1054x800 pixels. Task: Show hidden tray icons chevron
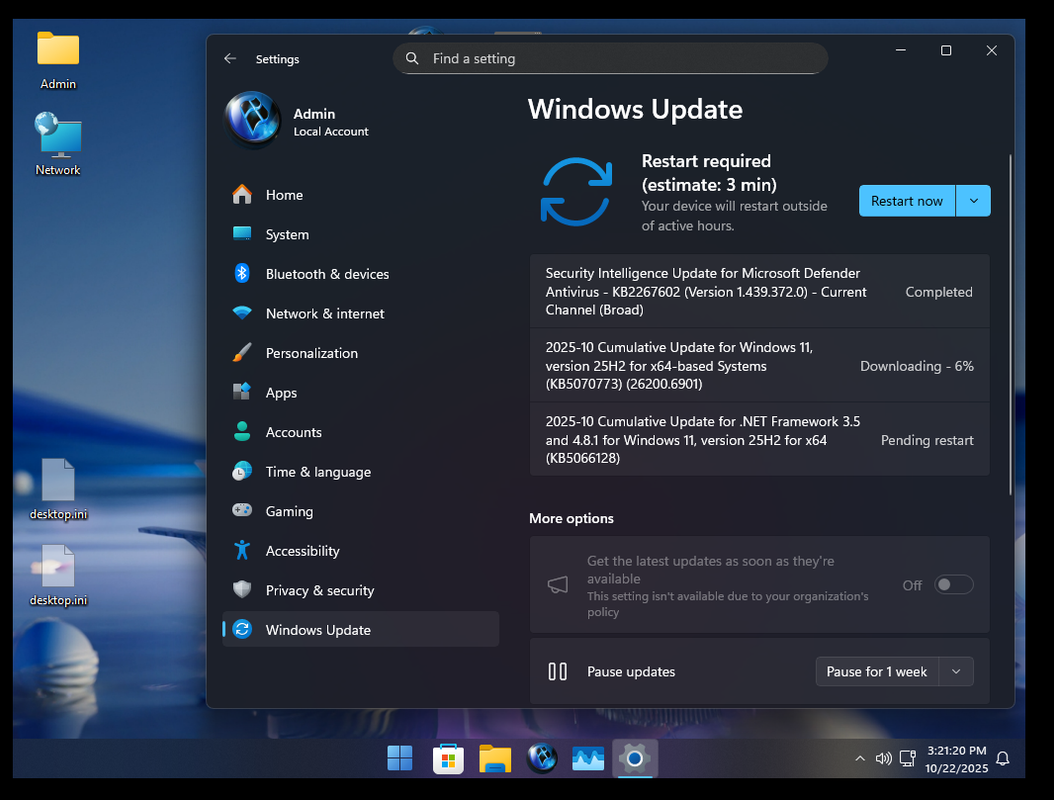[x=860, y=758]
